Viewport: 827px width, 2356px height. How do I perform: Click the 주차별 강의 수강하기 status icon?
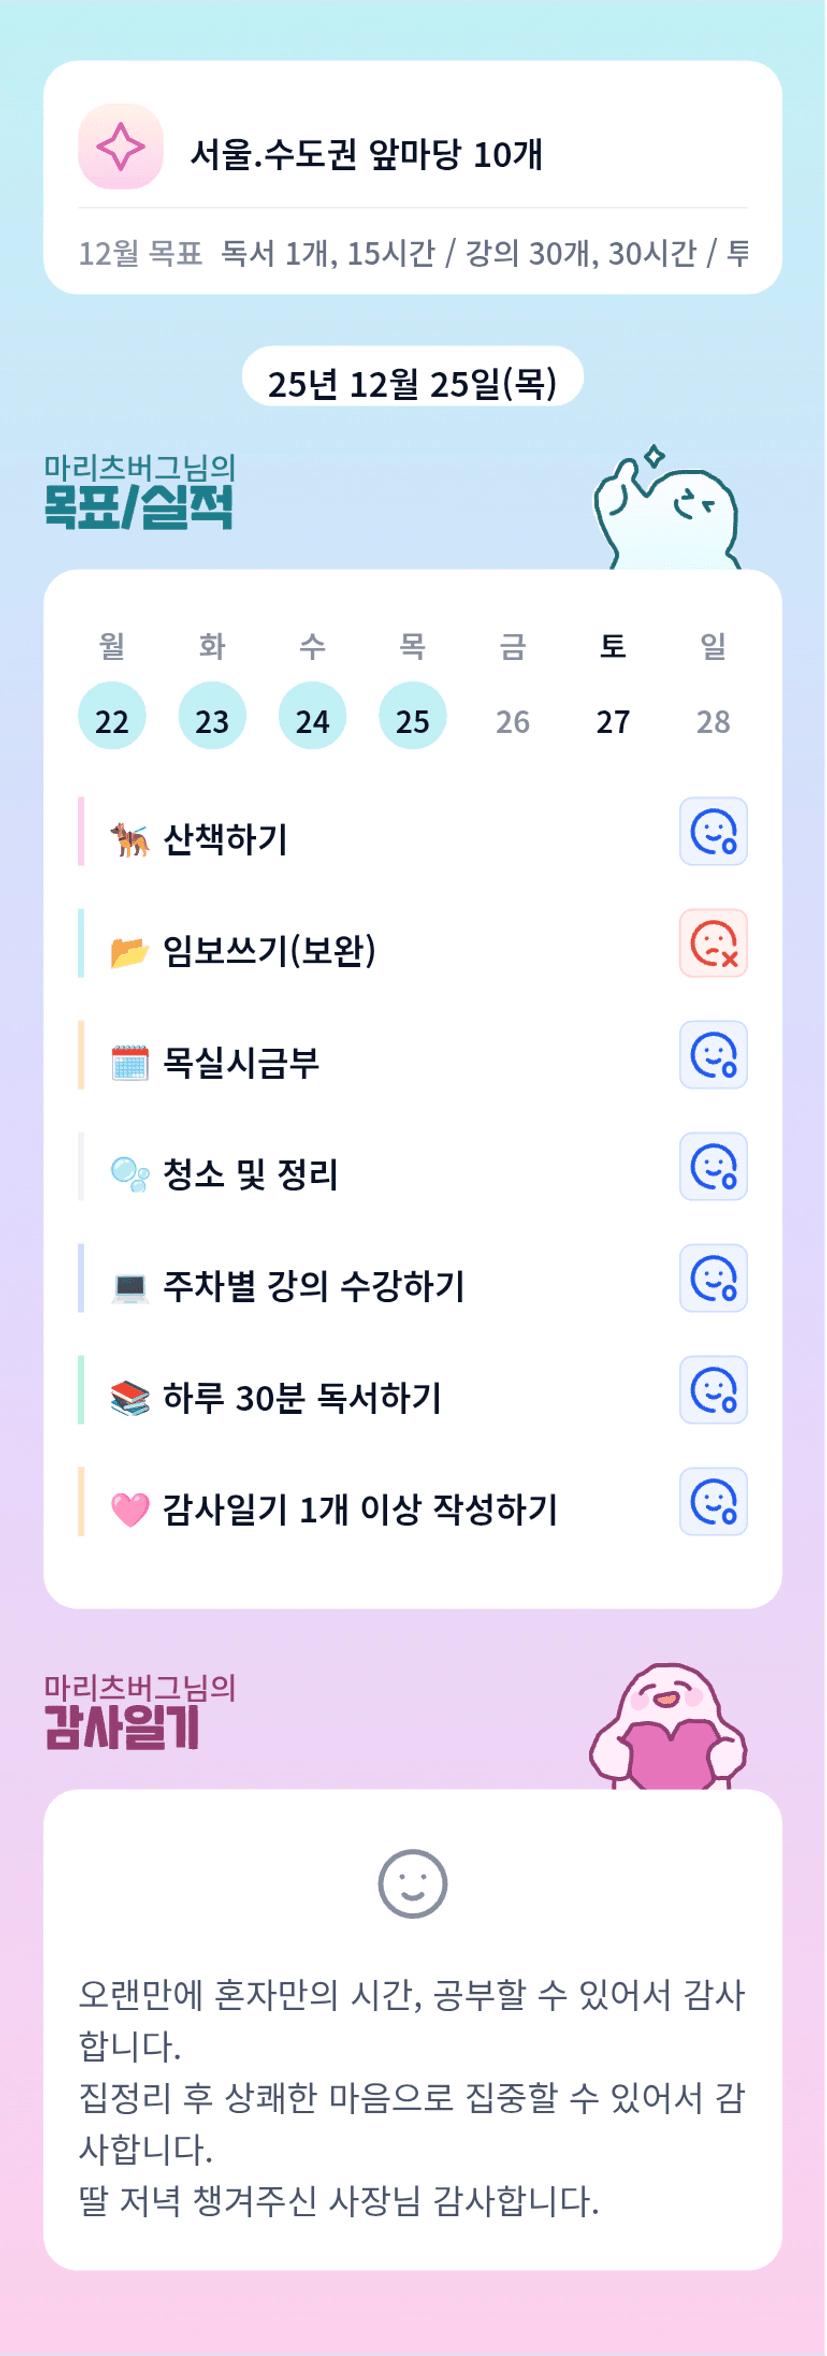click(x=713, y=1279)
